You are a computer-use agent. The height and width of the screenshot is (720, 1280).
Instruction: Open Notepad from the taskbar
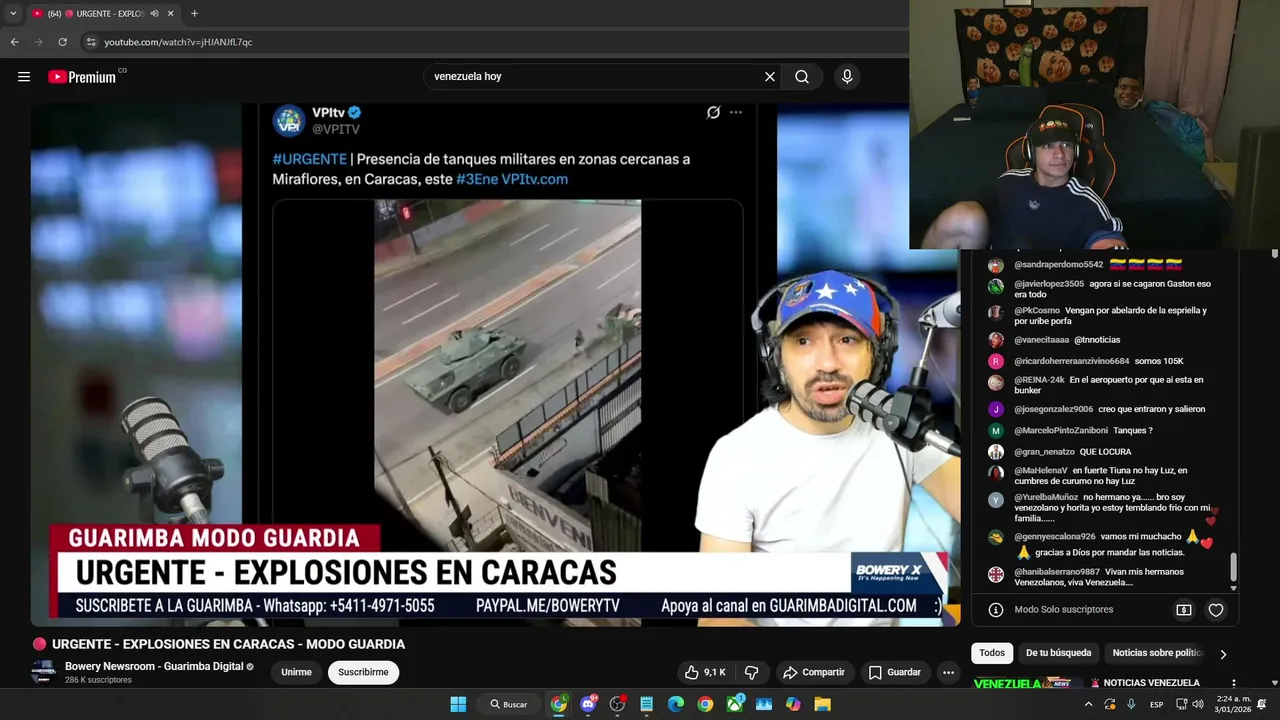pos(646,704)
